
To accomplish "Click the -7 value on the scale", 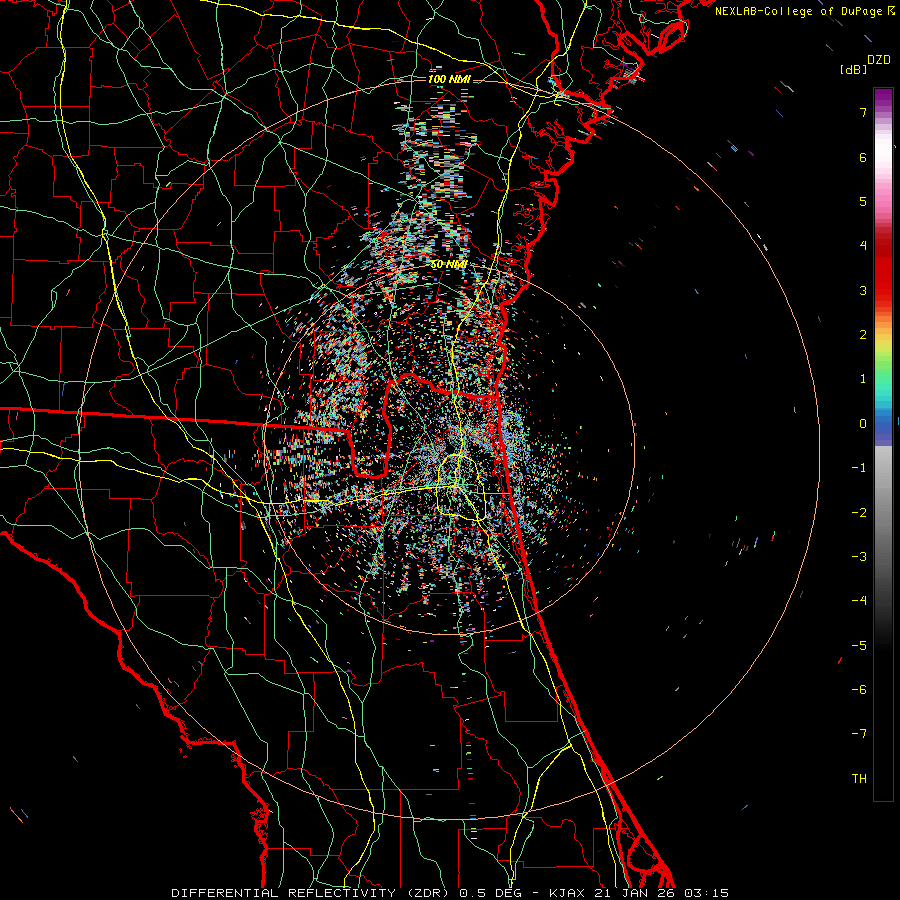I will [859, 734].
